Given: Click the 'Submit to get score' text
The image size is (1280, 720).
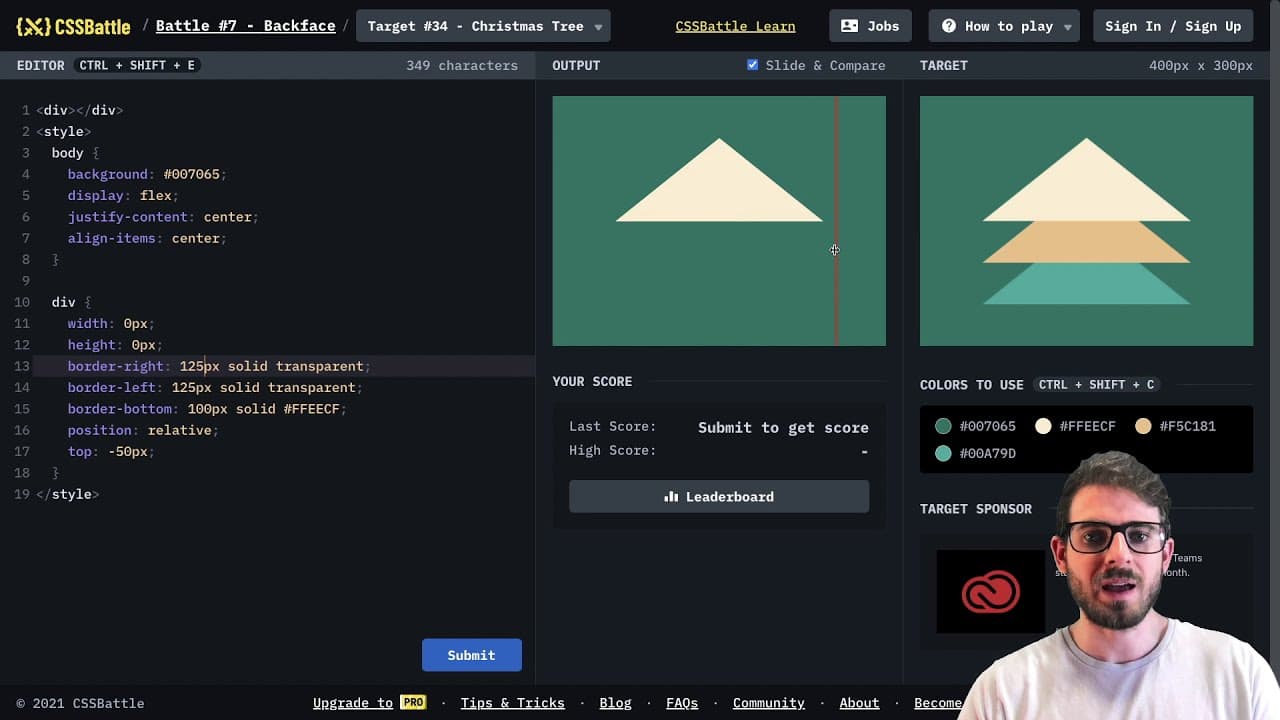Looking at the screenshot, I should point(783,427).
